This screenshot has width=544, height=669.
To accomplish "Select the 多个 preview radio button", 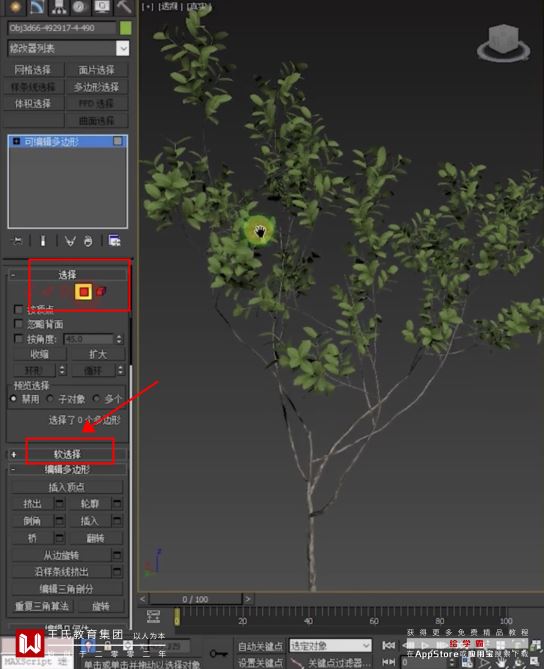I will click(96, 398).
